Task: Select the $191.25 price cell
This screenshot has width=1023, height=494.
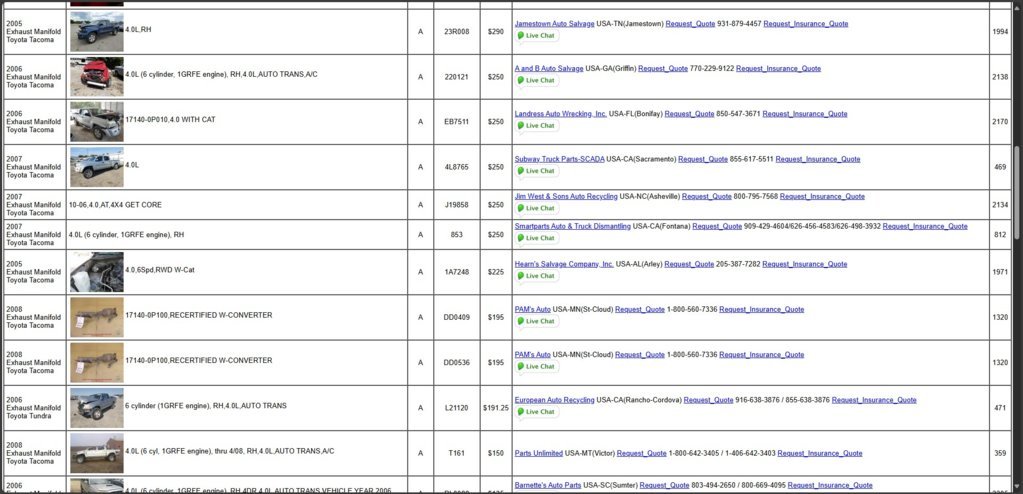Action: coord(496,408)
